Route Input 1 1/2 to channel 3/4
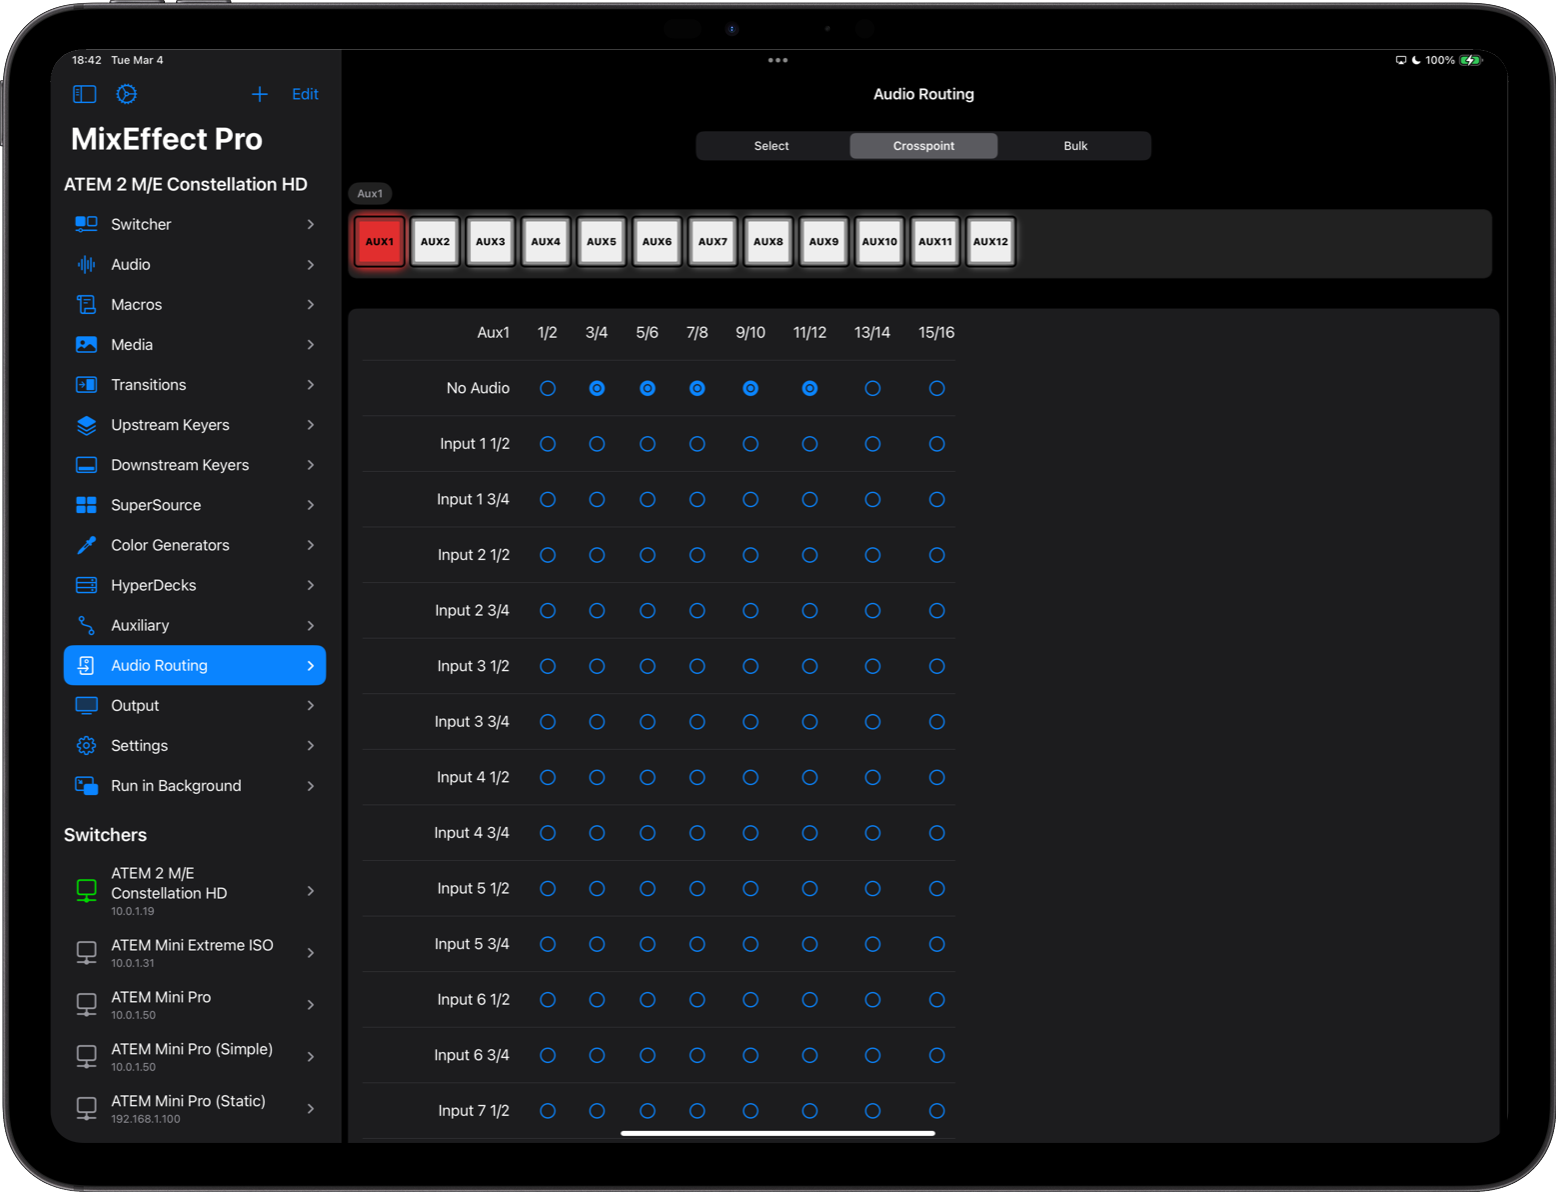The height and width of the screenshot is (1192, 1556). [x=597, y=444]
